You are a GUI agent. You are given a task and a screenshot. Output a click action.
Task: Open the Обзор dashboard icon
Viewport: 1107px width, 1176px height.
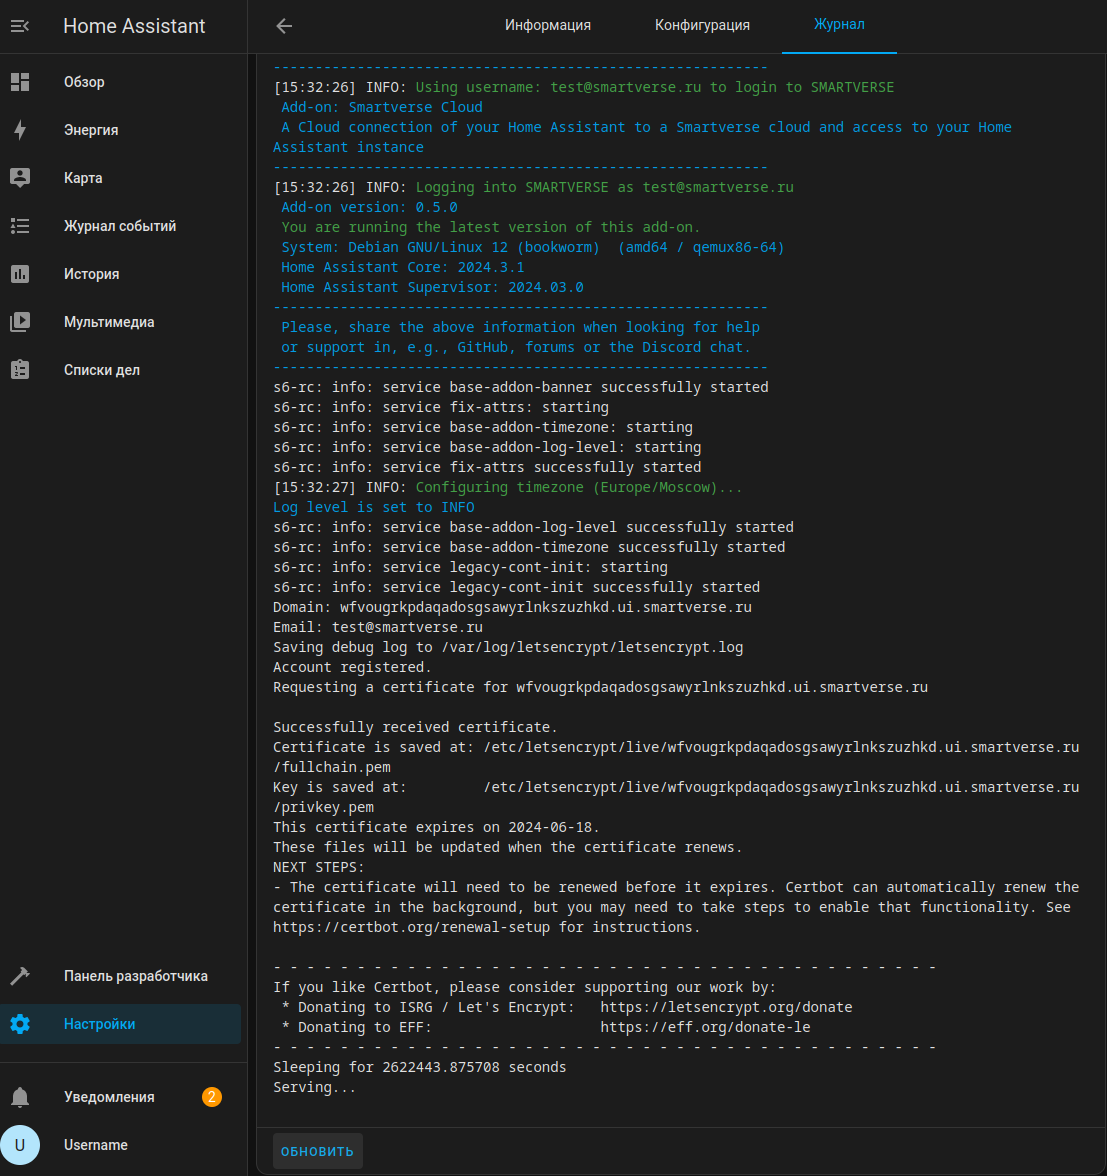pos(20,82)
